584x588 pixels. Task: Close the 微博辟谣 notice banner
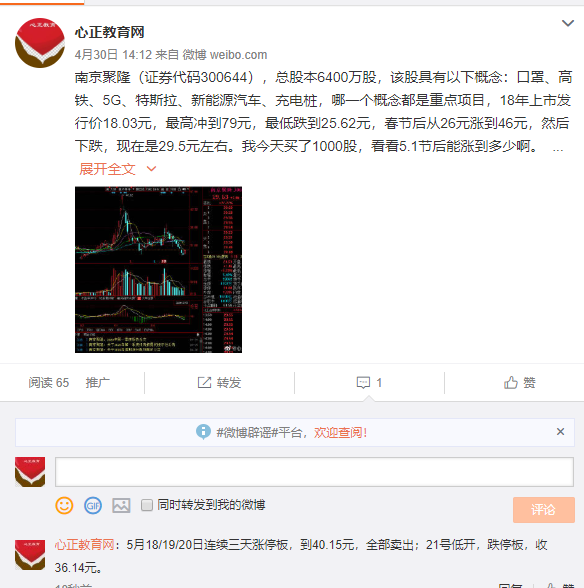[x=560, y=432]
